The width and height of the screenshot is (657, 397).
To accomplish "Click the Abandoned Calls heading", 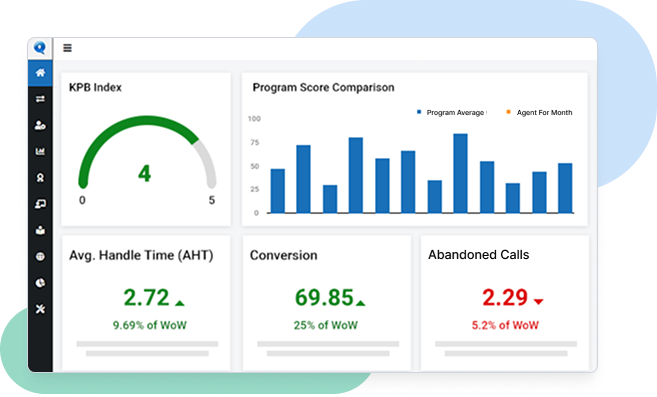I will point(479,254).
